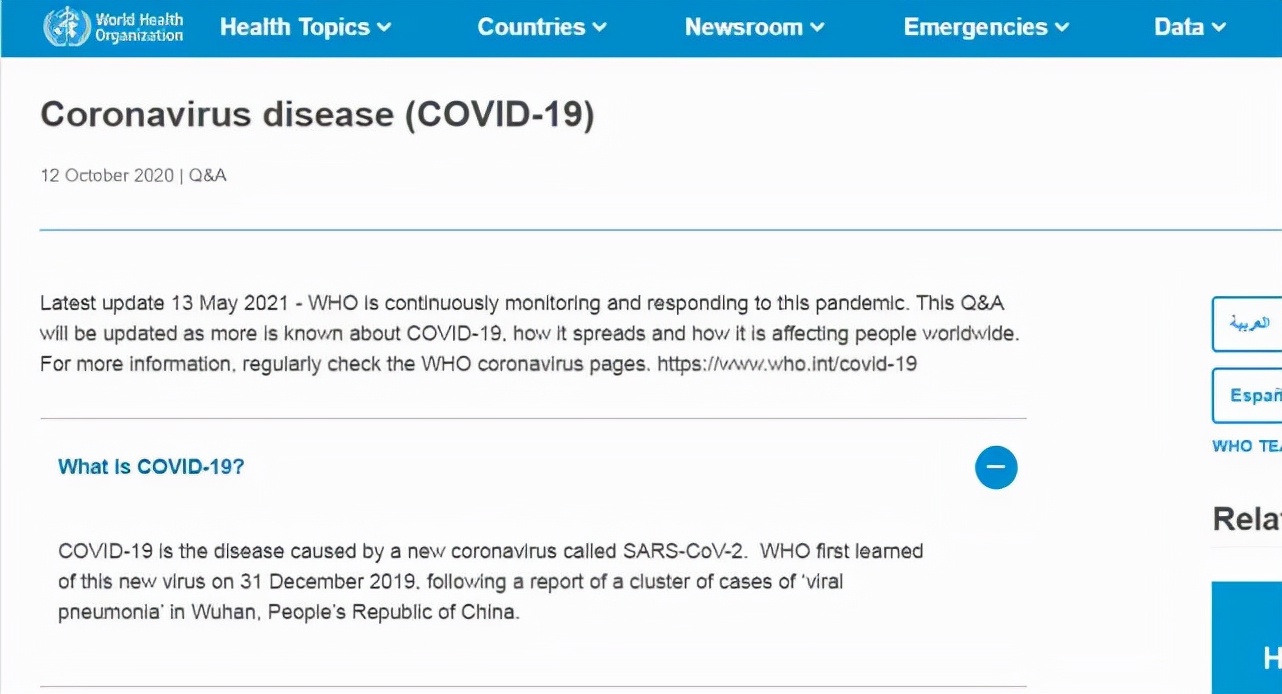The image size is (1282, 694).
Task: Click the 'Coronavirus disease (COVID-19)' page title
Action: click(317, 114)
